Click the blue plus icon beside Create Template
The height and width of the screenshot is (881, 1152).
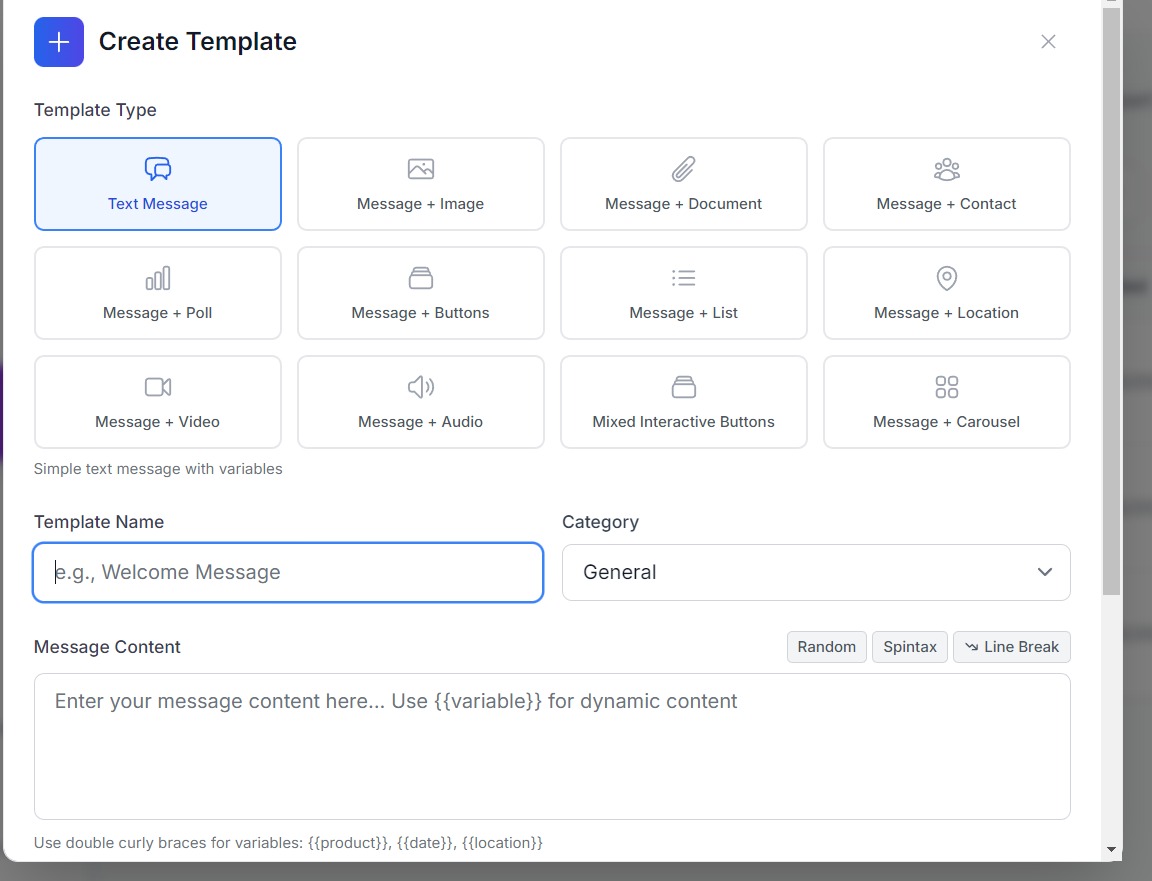click(59, 42)
